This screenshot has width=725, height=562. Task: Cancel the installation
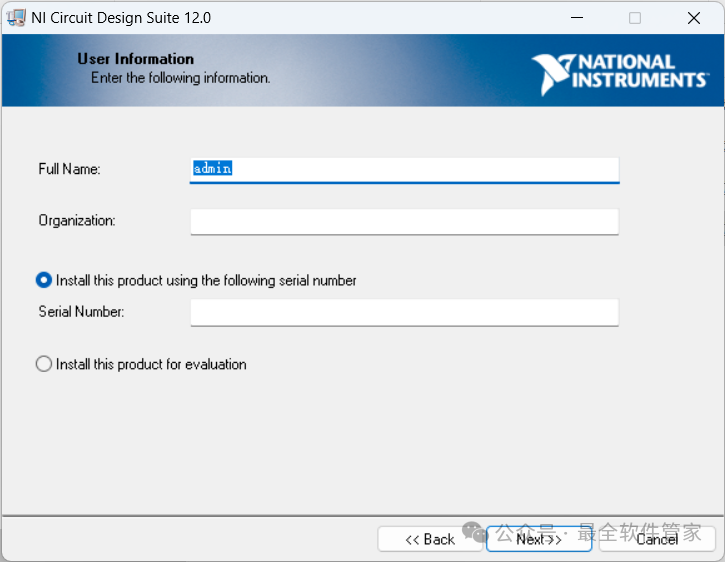(x=657, y=539)
